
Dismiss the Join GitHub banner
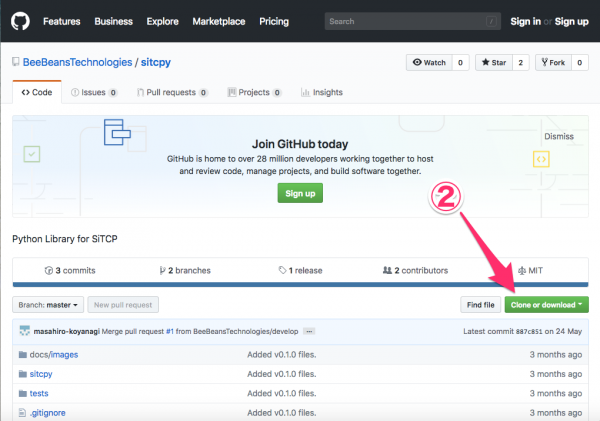(558, 136)
